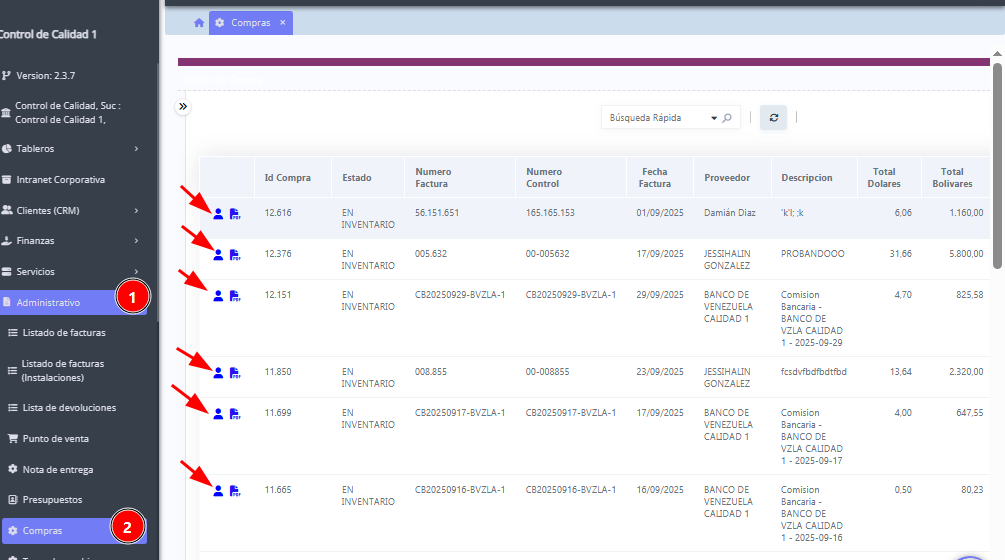Open the PDF icon for purchase 11.665
This screenshot has height=560, width=1005.
pos(235,491)
